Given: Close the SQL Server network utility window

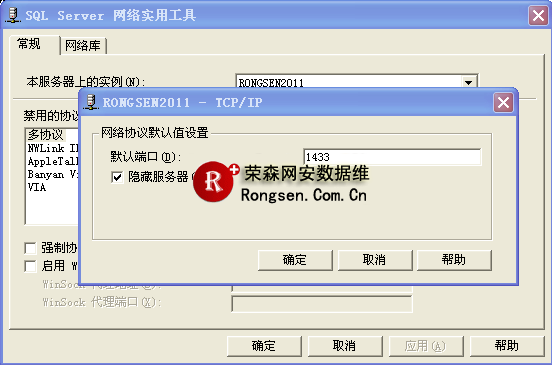Looking at the screenshot, I should [538, 15].
